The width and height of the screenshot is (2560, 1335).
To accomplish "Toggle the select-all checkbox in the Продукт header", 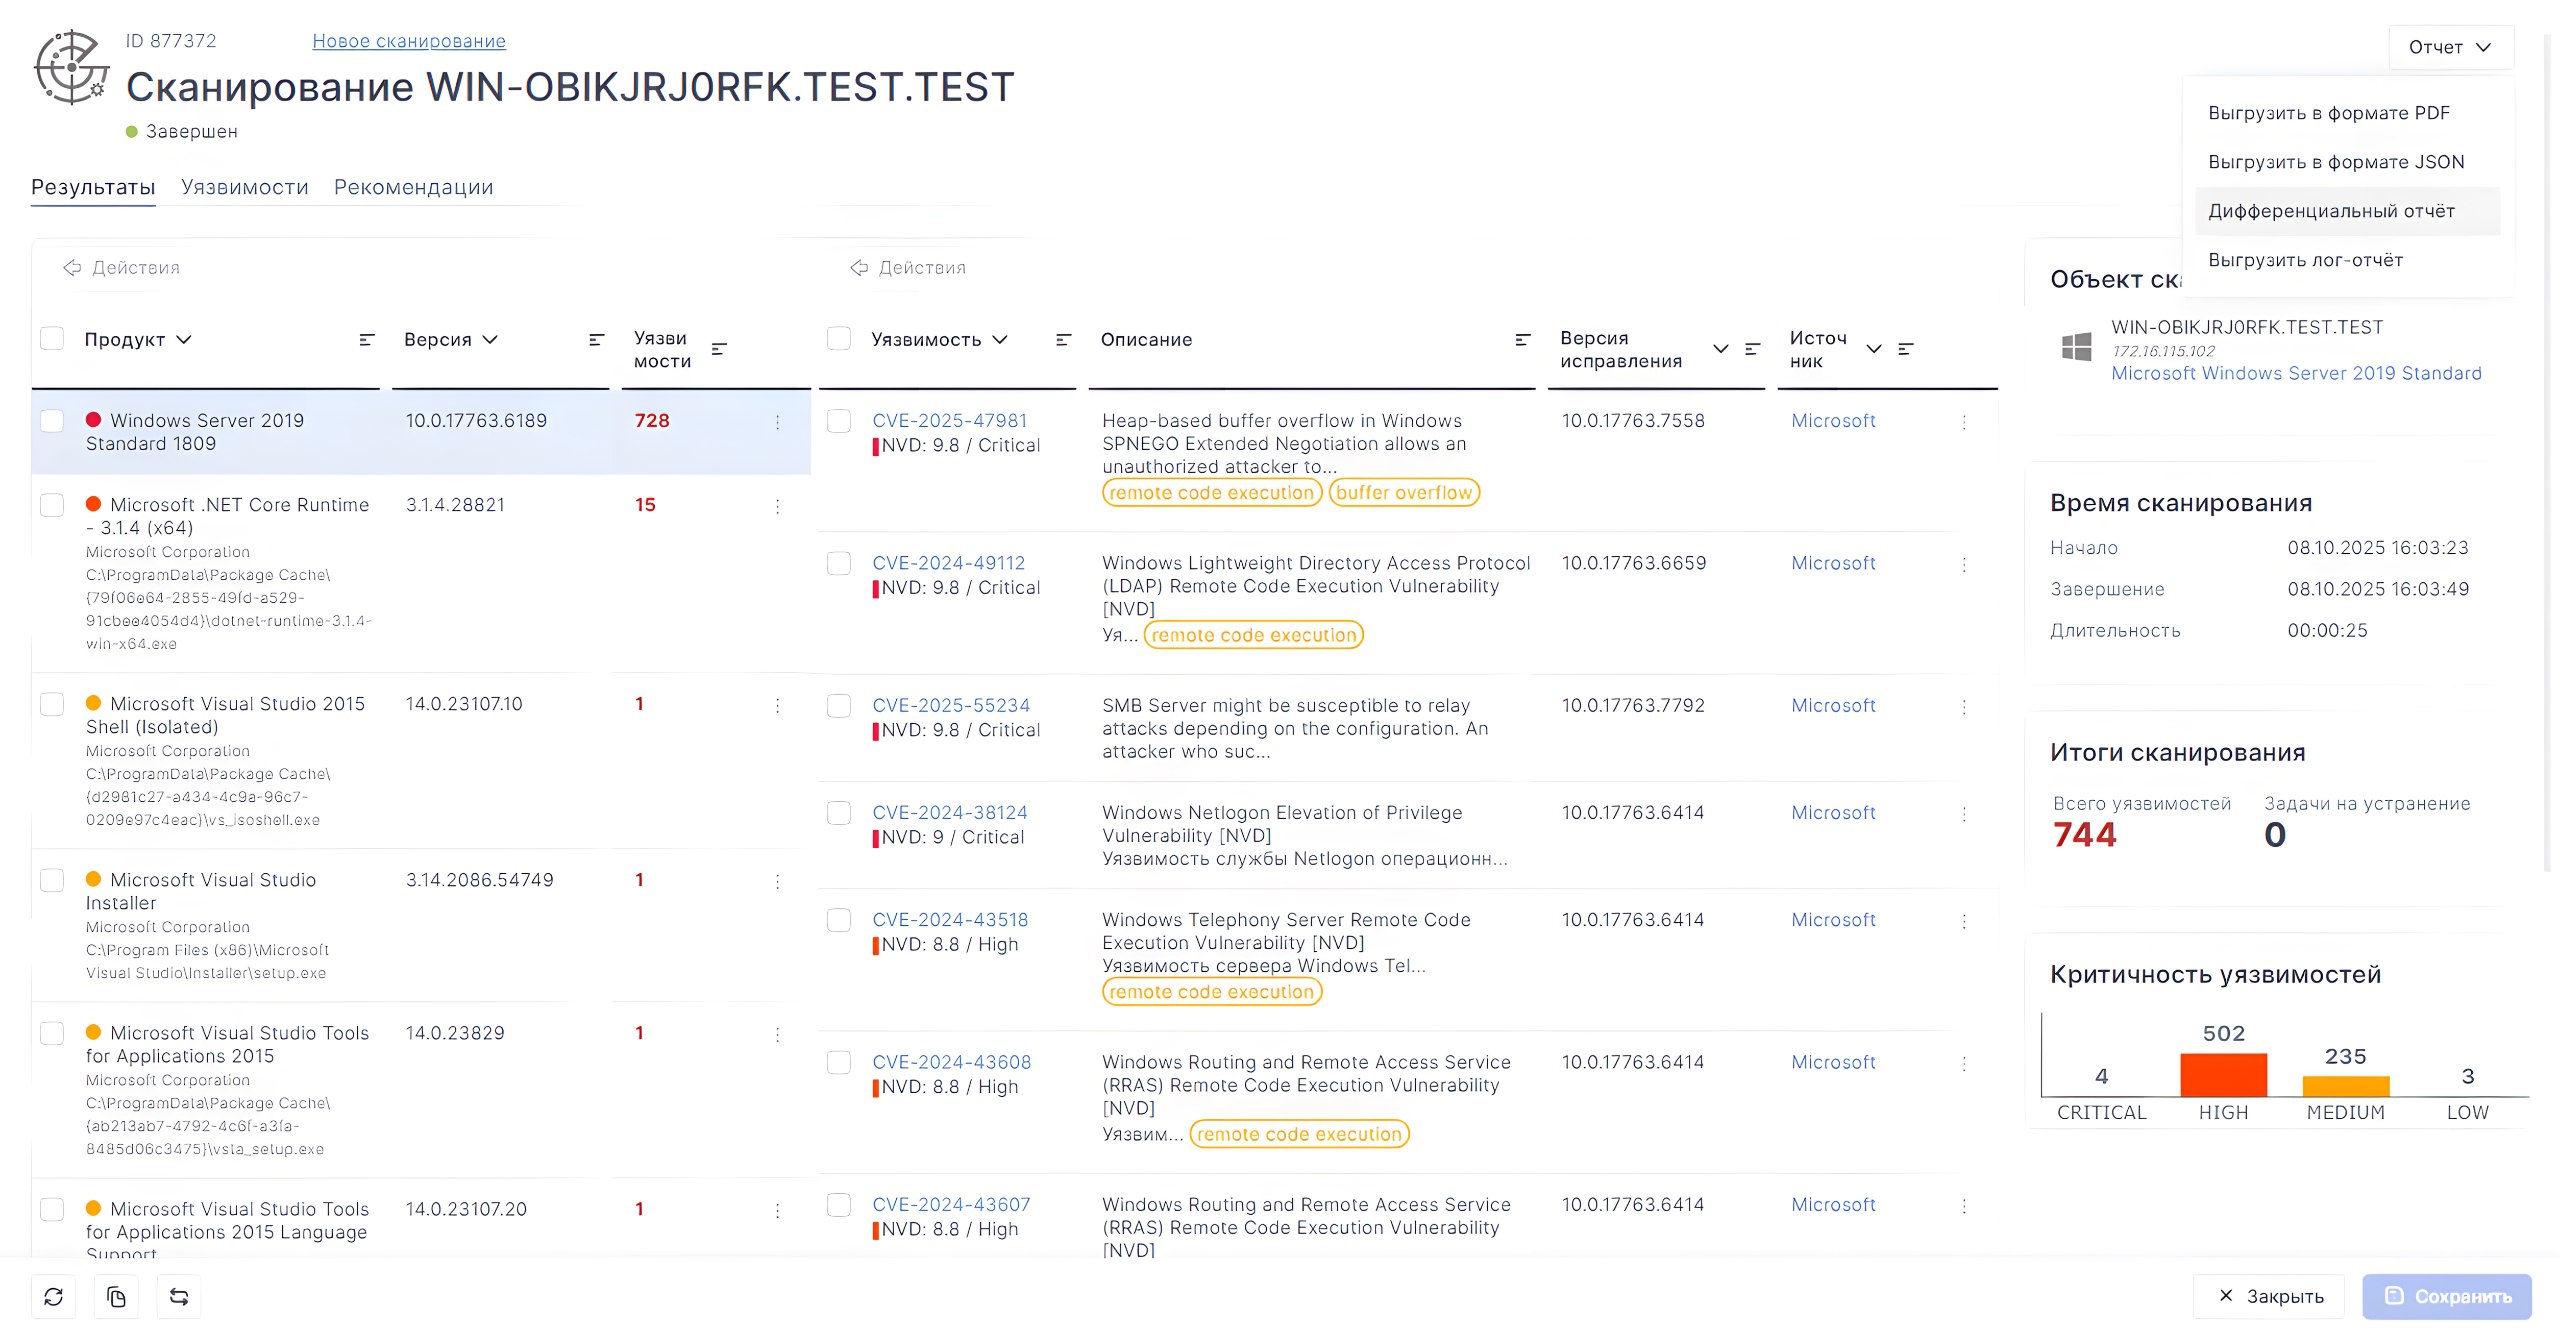I will [x=52, y=339].
